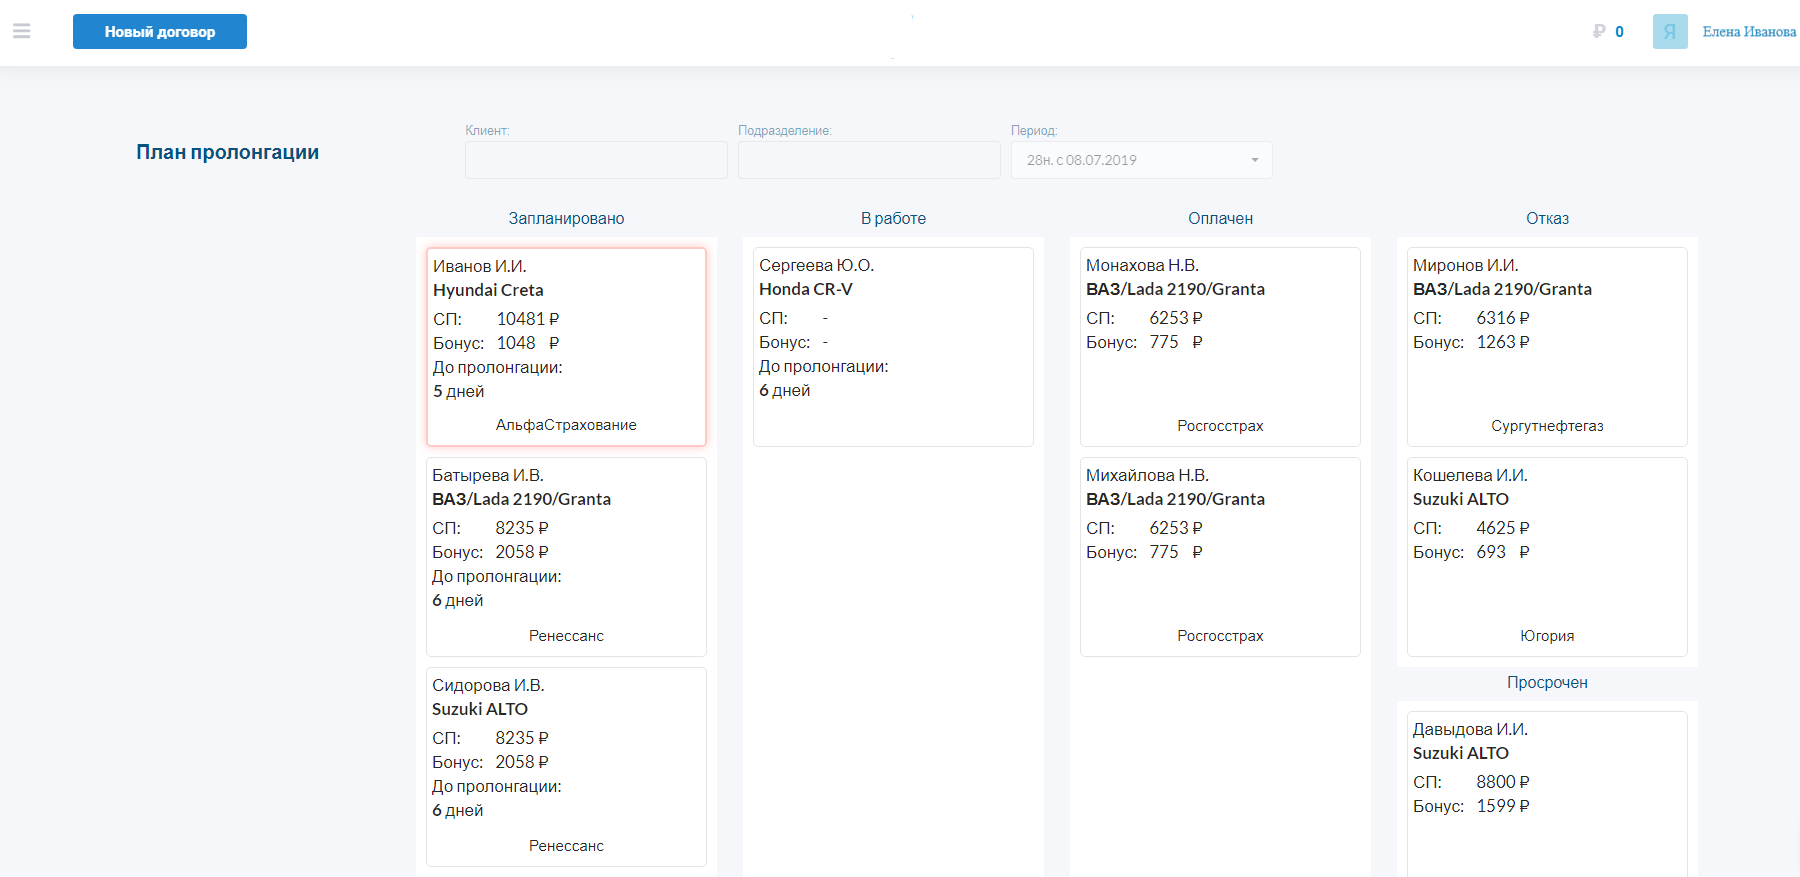This screenshot has height=877, width=1800.
Task: Click the 0 balance value in header
Action: click(x=1619, y=32)
